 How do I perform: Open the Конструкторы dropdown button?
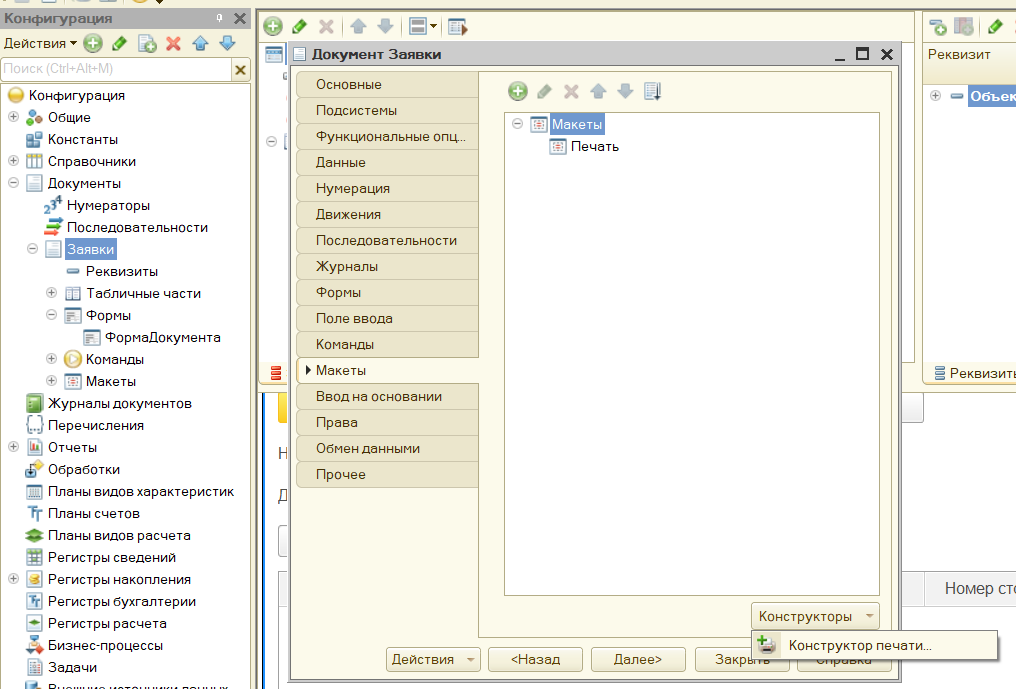(x=814, y=617)
